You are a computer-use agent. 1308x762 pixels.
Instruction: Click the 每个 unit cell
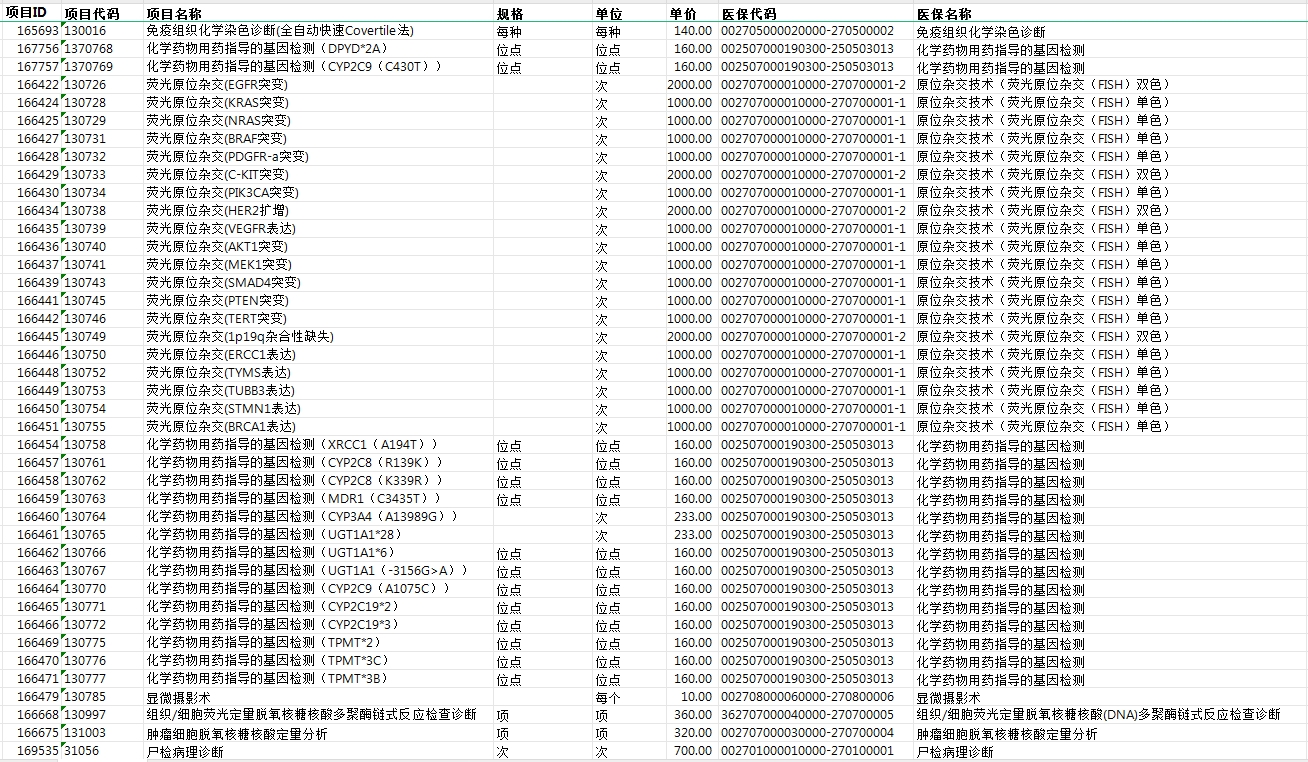click(608, 697)
